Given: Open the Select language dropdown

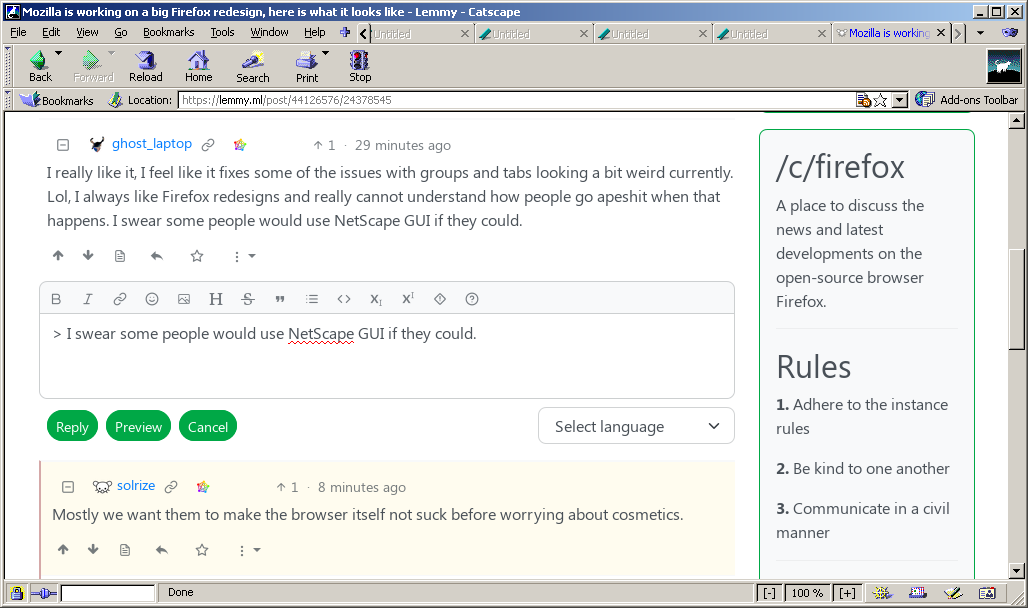Looking at the screenshot, I should point(636,426).
